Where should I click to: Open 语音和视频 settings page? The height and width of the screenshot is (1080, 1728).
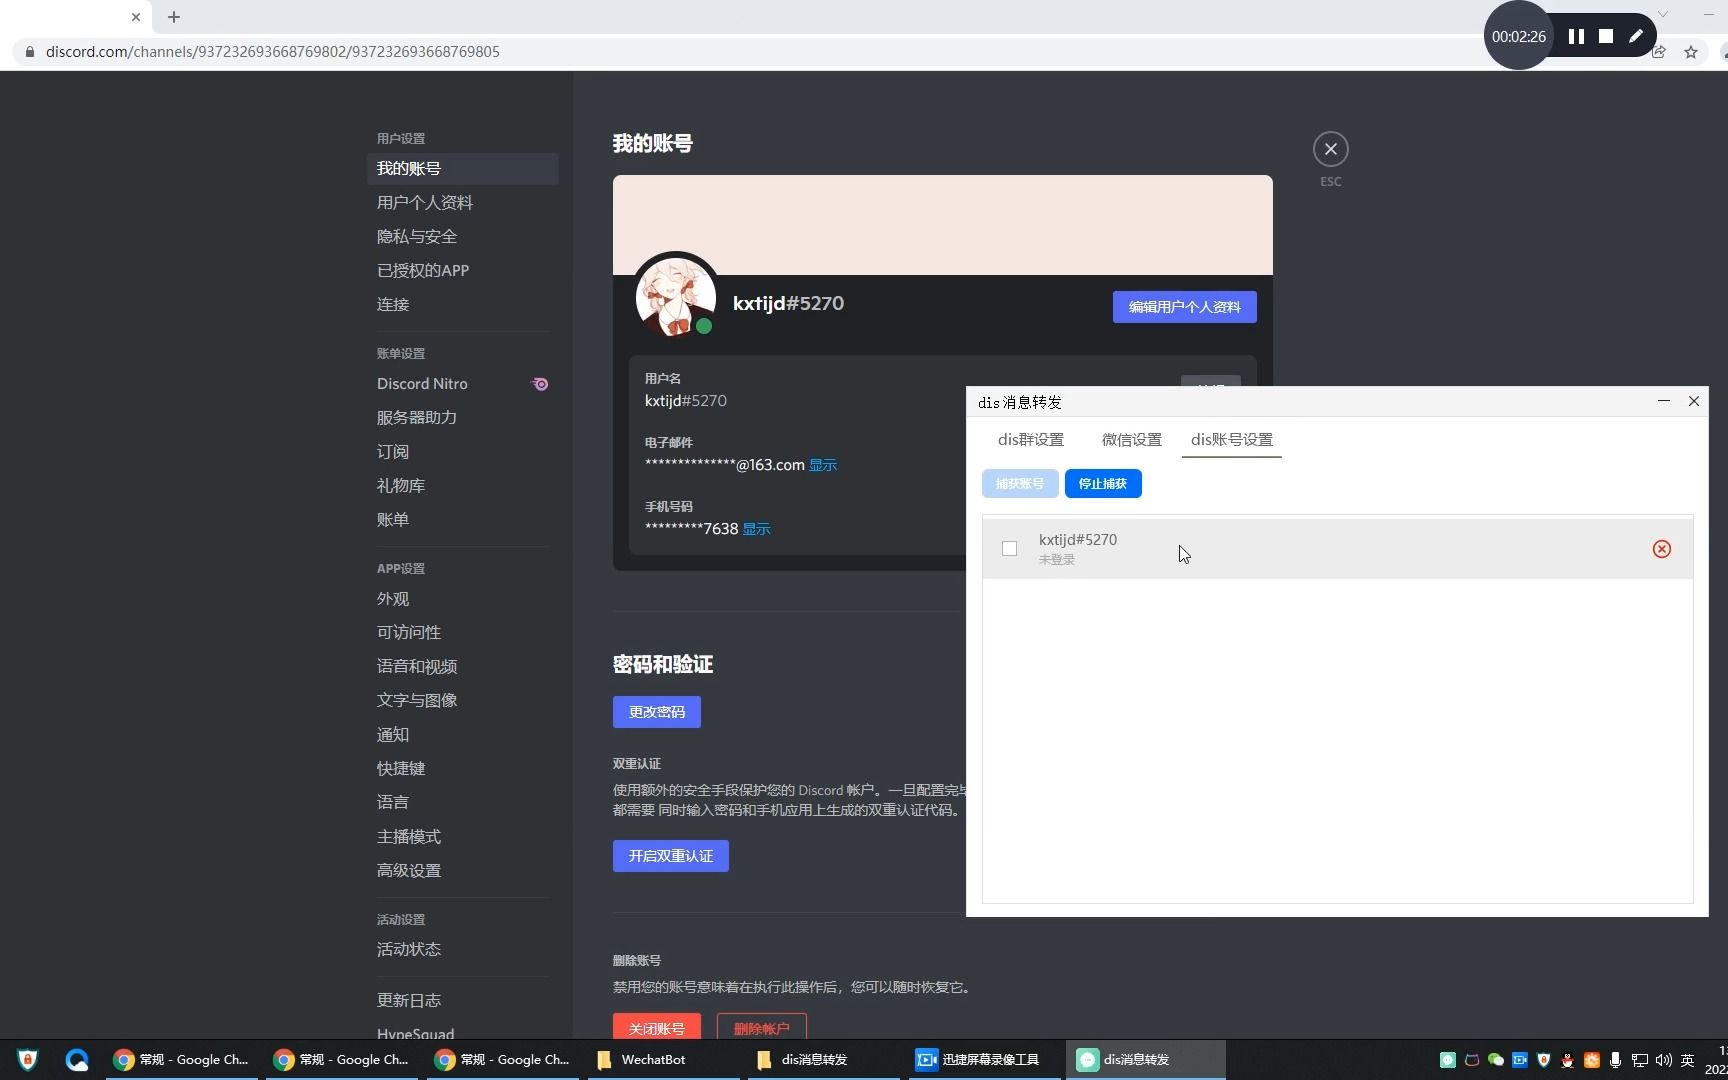462,667
